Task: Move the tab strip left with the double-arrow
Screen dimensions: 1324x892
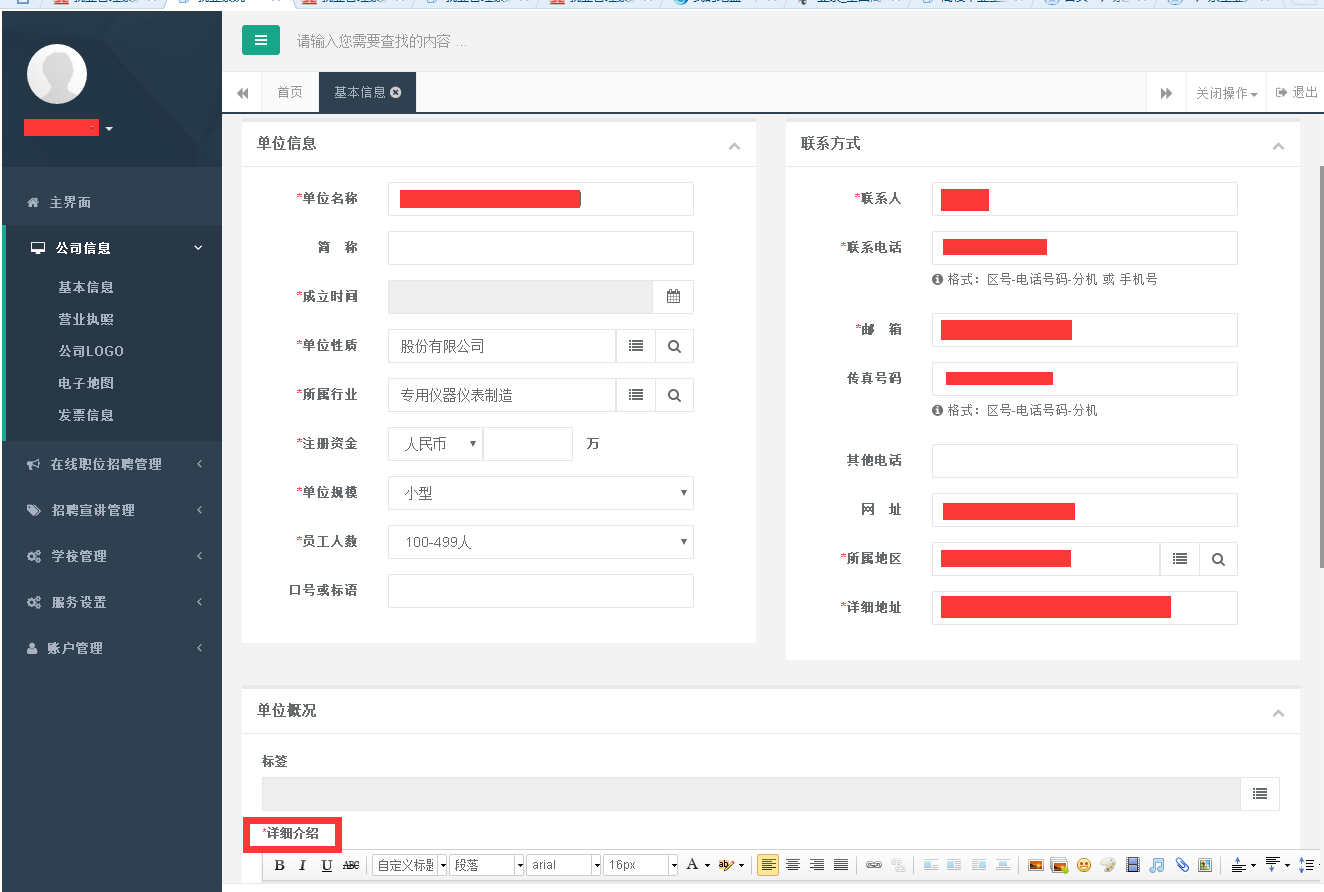Action: point(242,92)
